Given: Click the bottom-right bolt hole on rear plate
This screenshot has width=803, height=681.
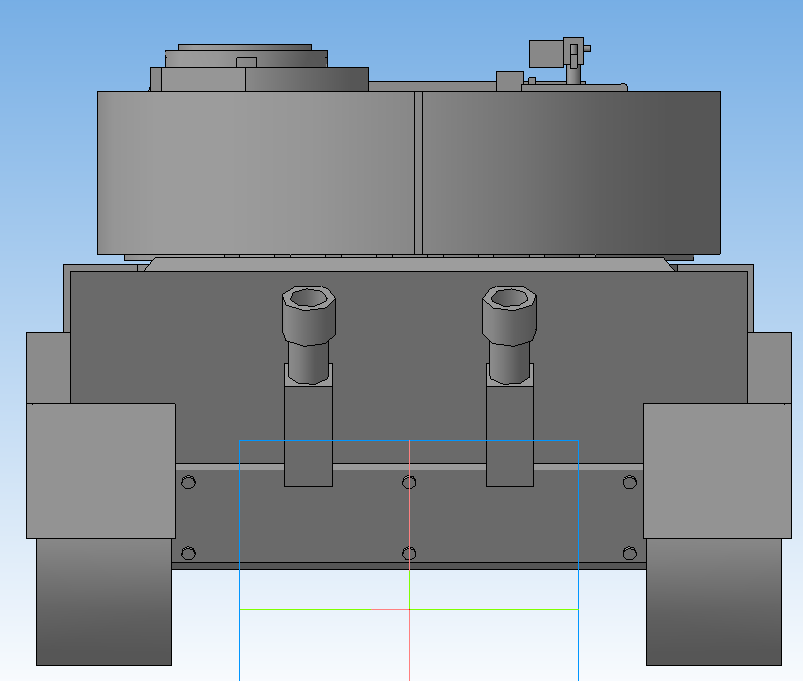Looking at the screenshot, I should pos(629,553).
